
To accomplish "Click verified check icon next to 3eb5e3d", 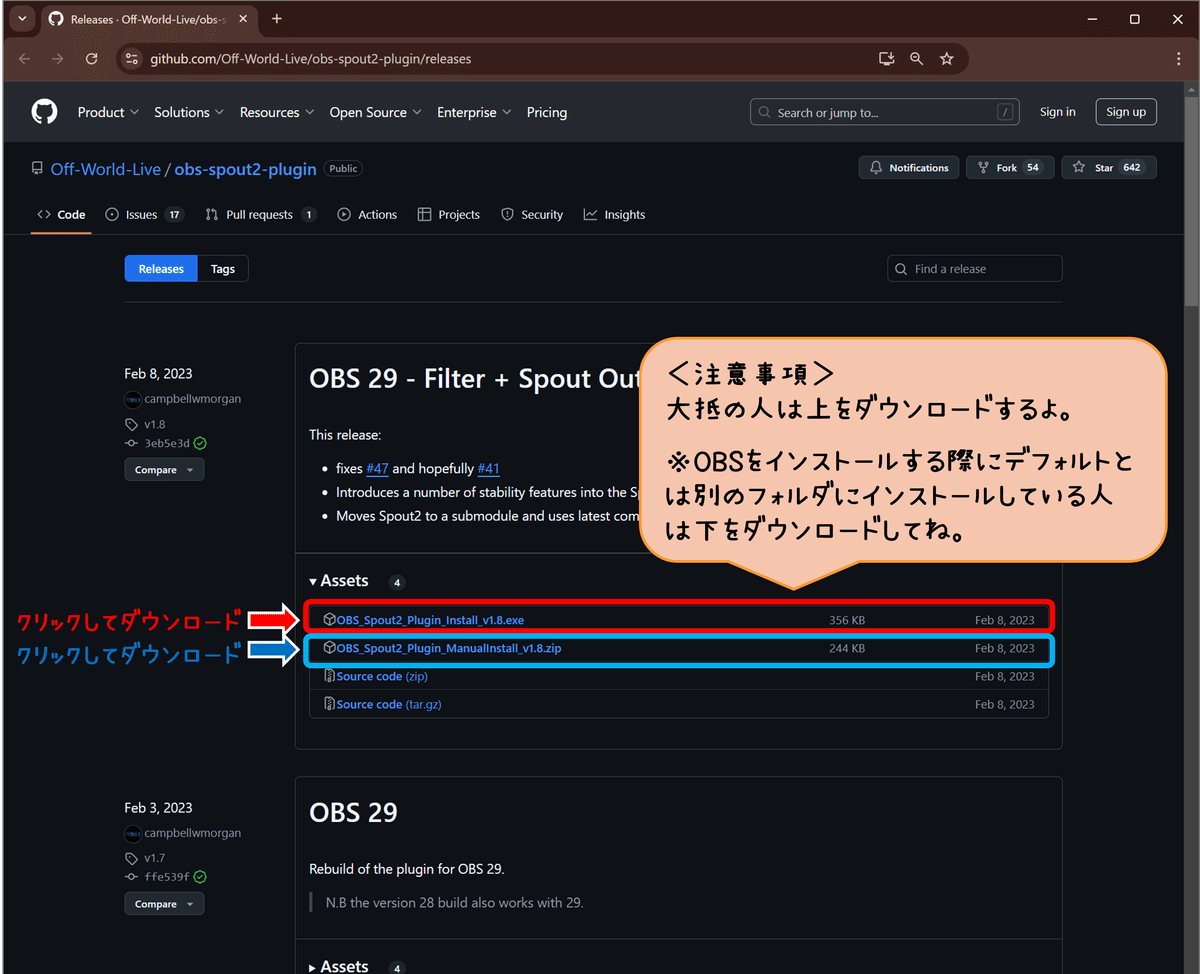I will tap(200, 443).
